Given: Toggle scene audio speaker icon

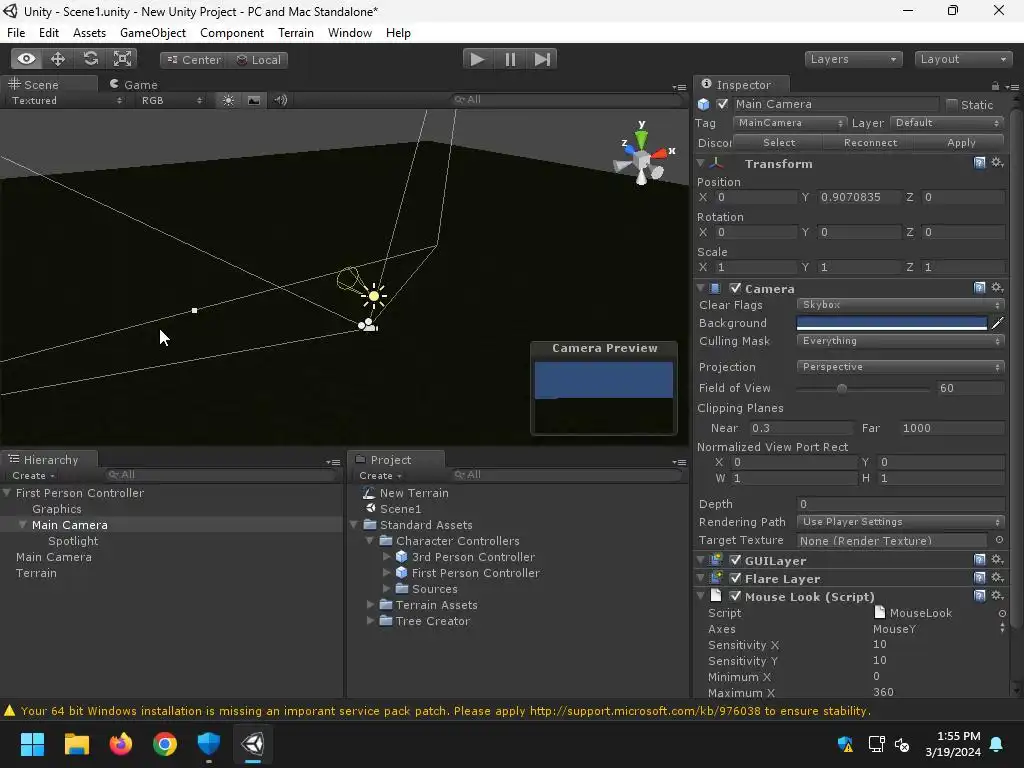Looking at the screenshot, I should click(281, 100).
